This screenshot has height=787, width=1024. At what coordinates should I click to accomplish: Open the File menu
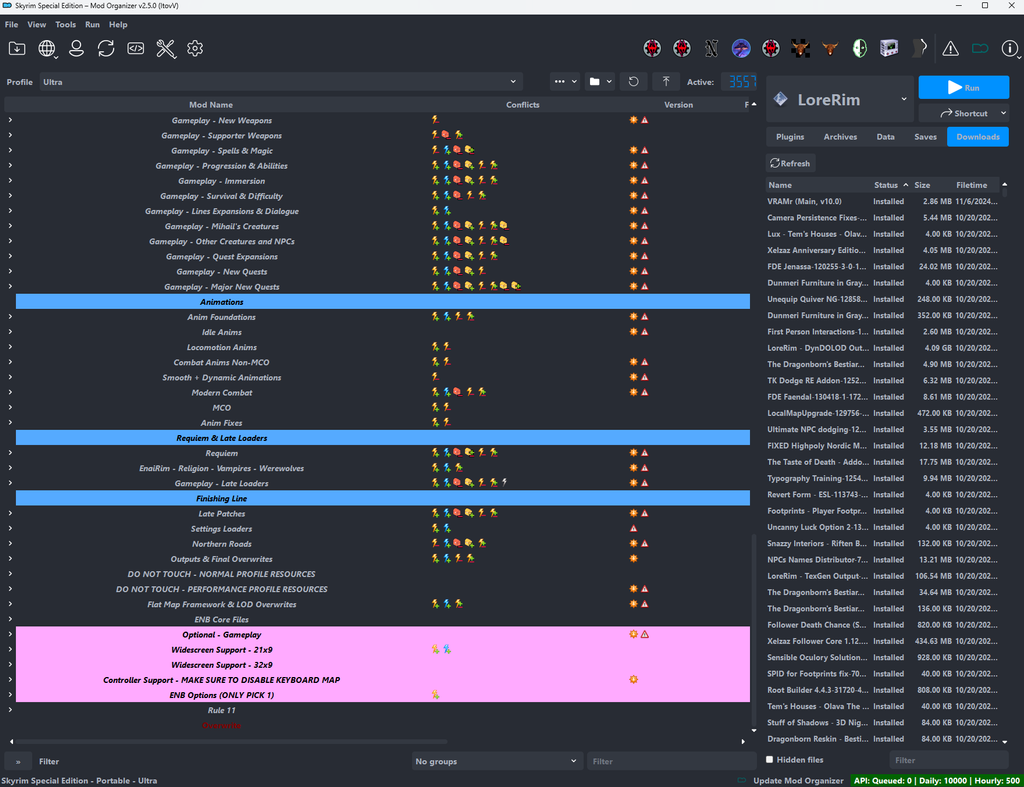click(x=12, y=24)
